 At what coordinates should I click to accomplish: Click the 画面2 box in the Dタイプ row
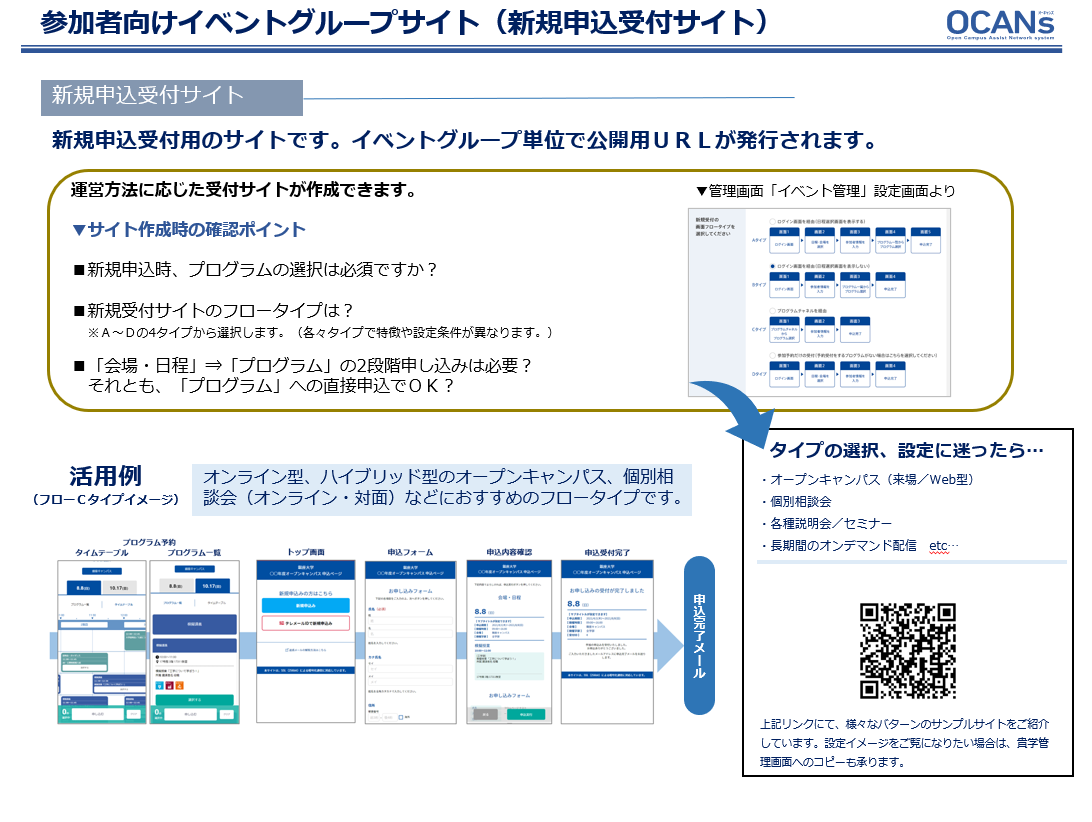click(820, 374)
